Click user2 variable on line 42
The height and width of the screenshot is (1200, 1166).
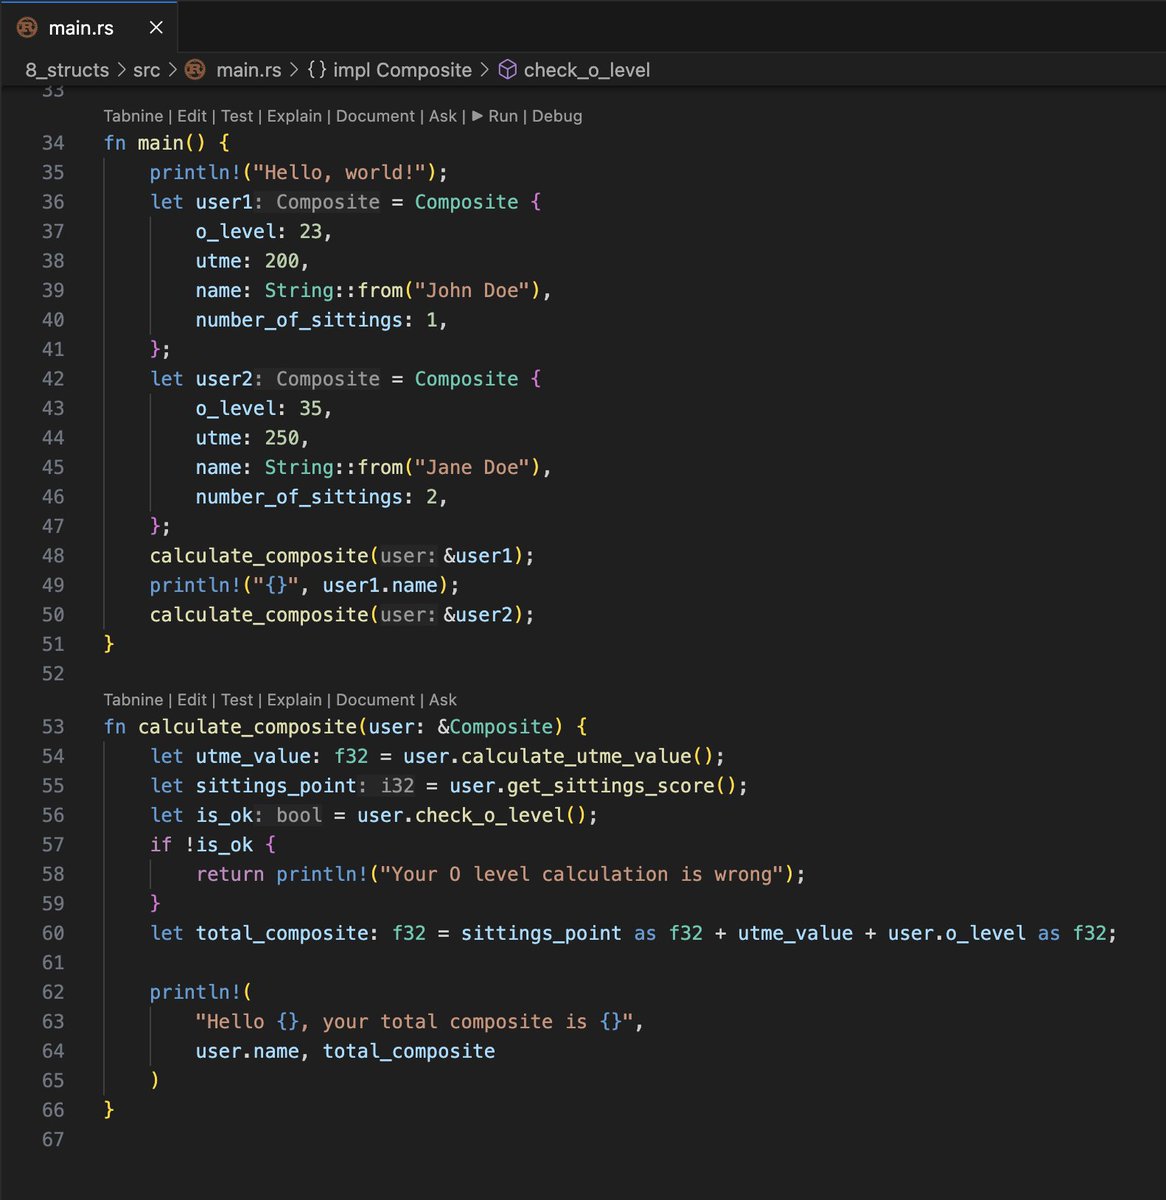coord(224,379)
